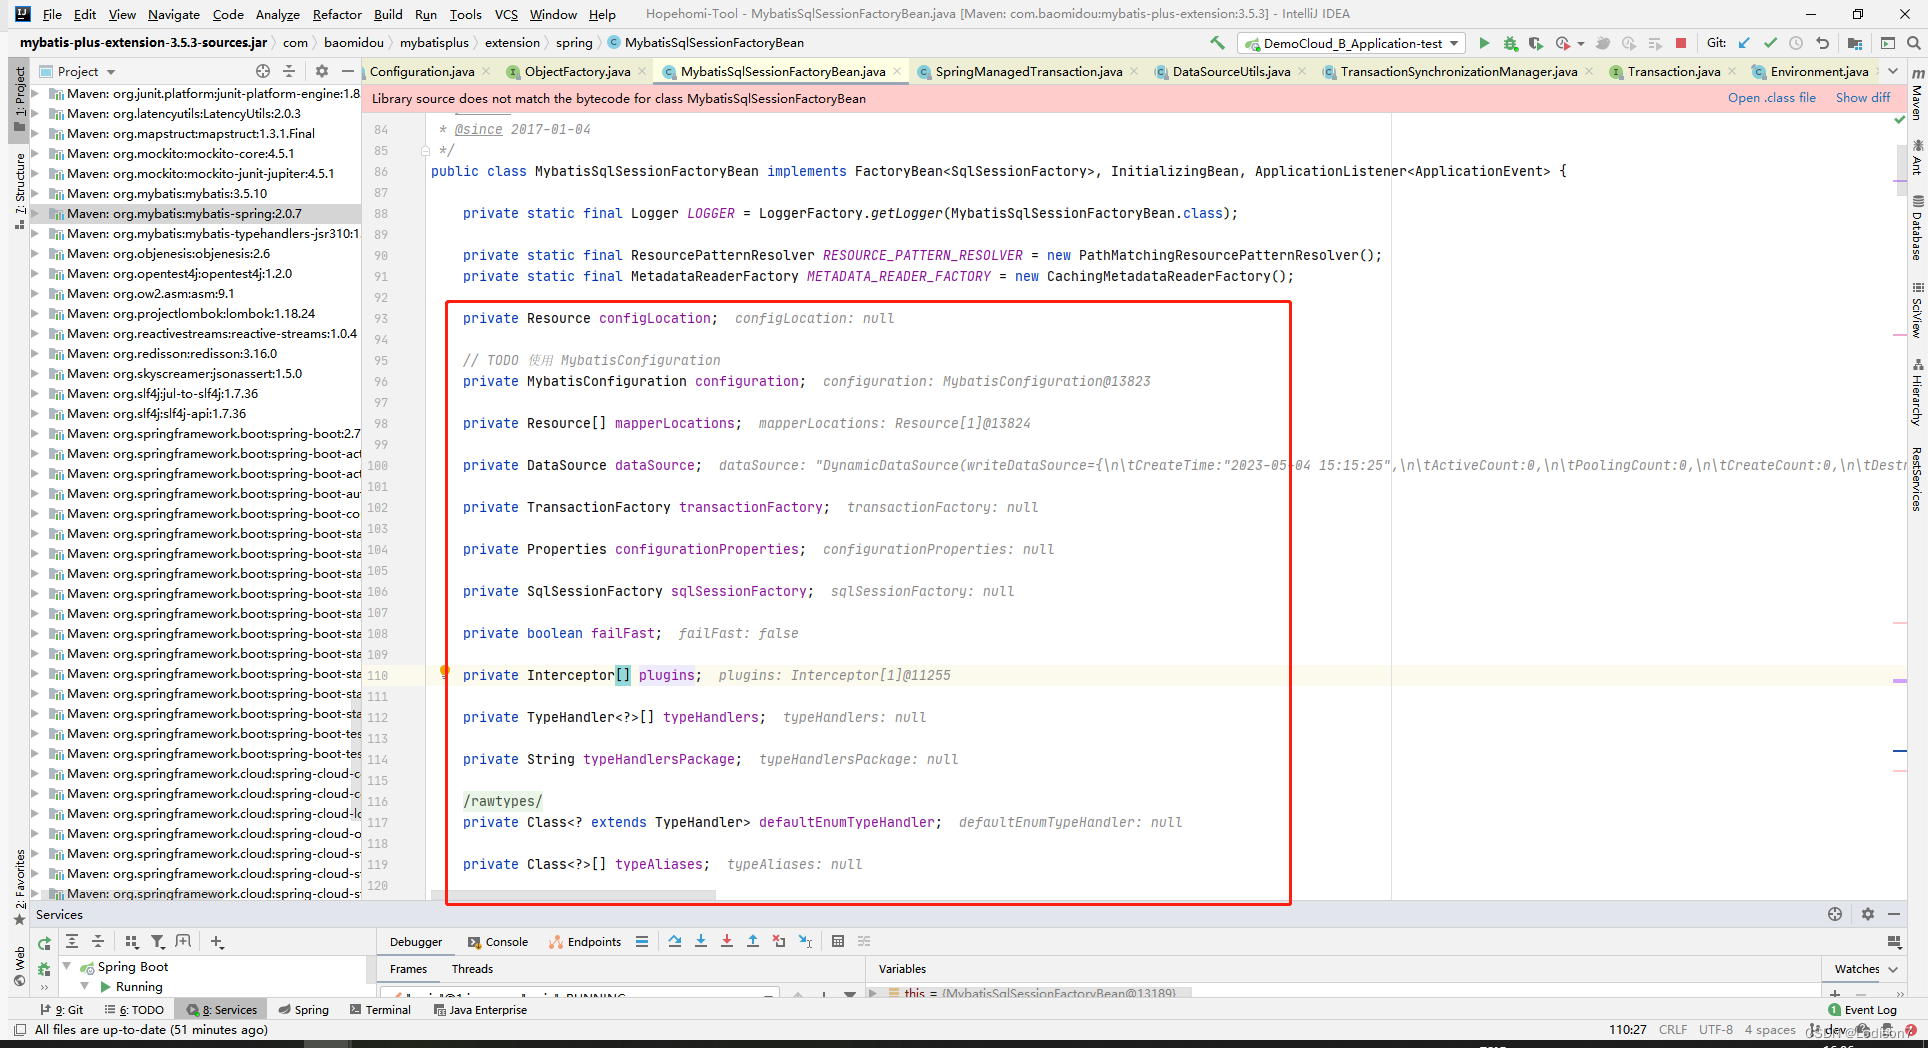Collapse all nodes in Project panel
The height and width of the screenshot is (1048, 1928).
[x=289, y=71]
